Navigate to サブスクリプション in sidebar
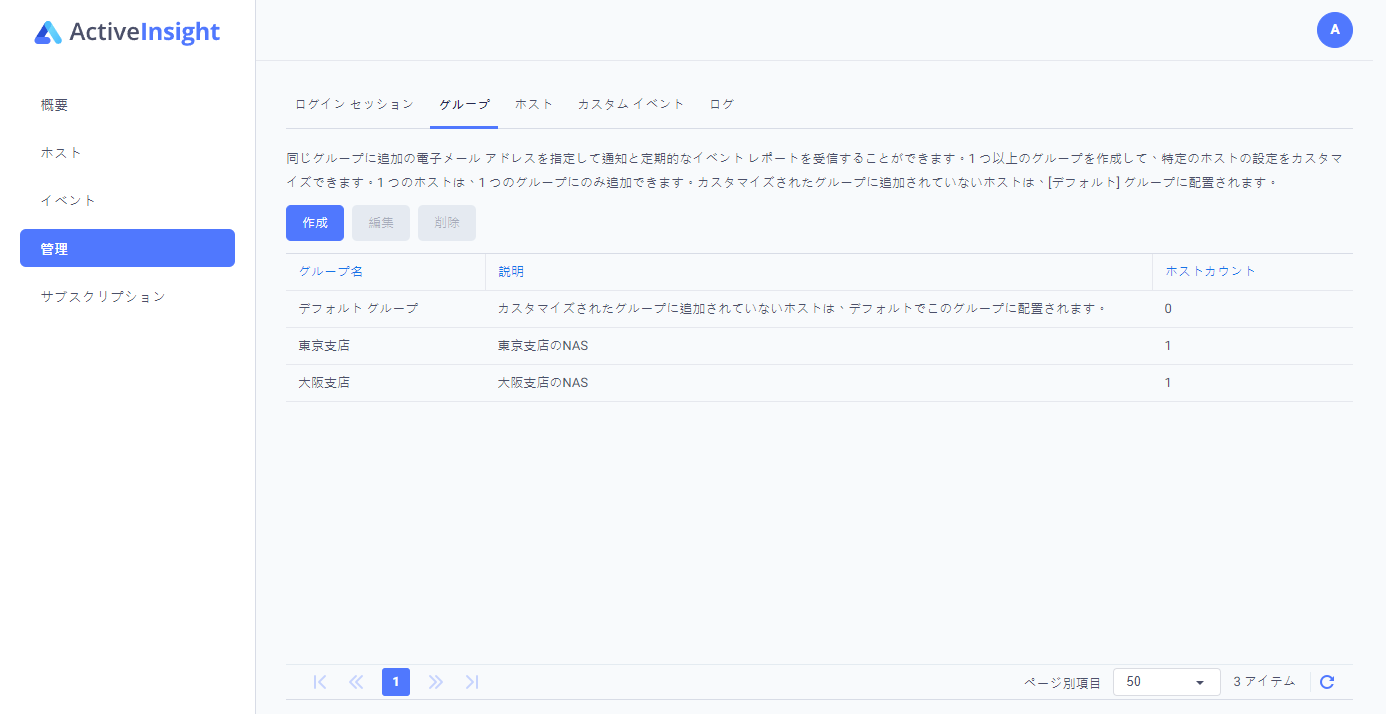1388x714 pixels. 103,297
